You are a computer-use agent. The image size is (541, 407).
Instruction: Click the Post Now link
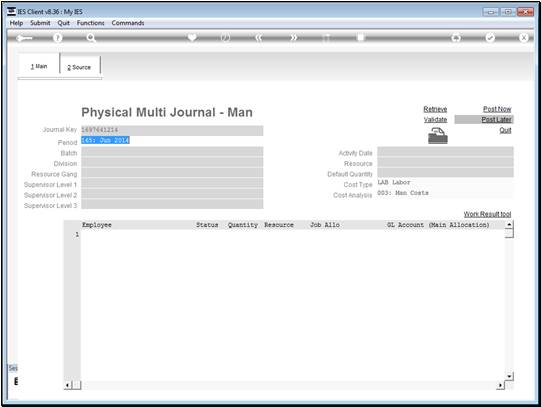[x=497, y=109]
